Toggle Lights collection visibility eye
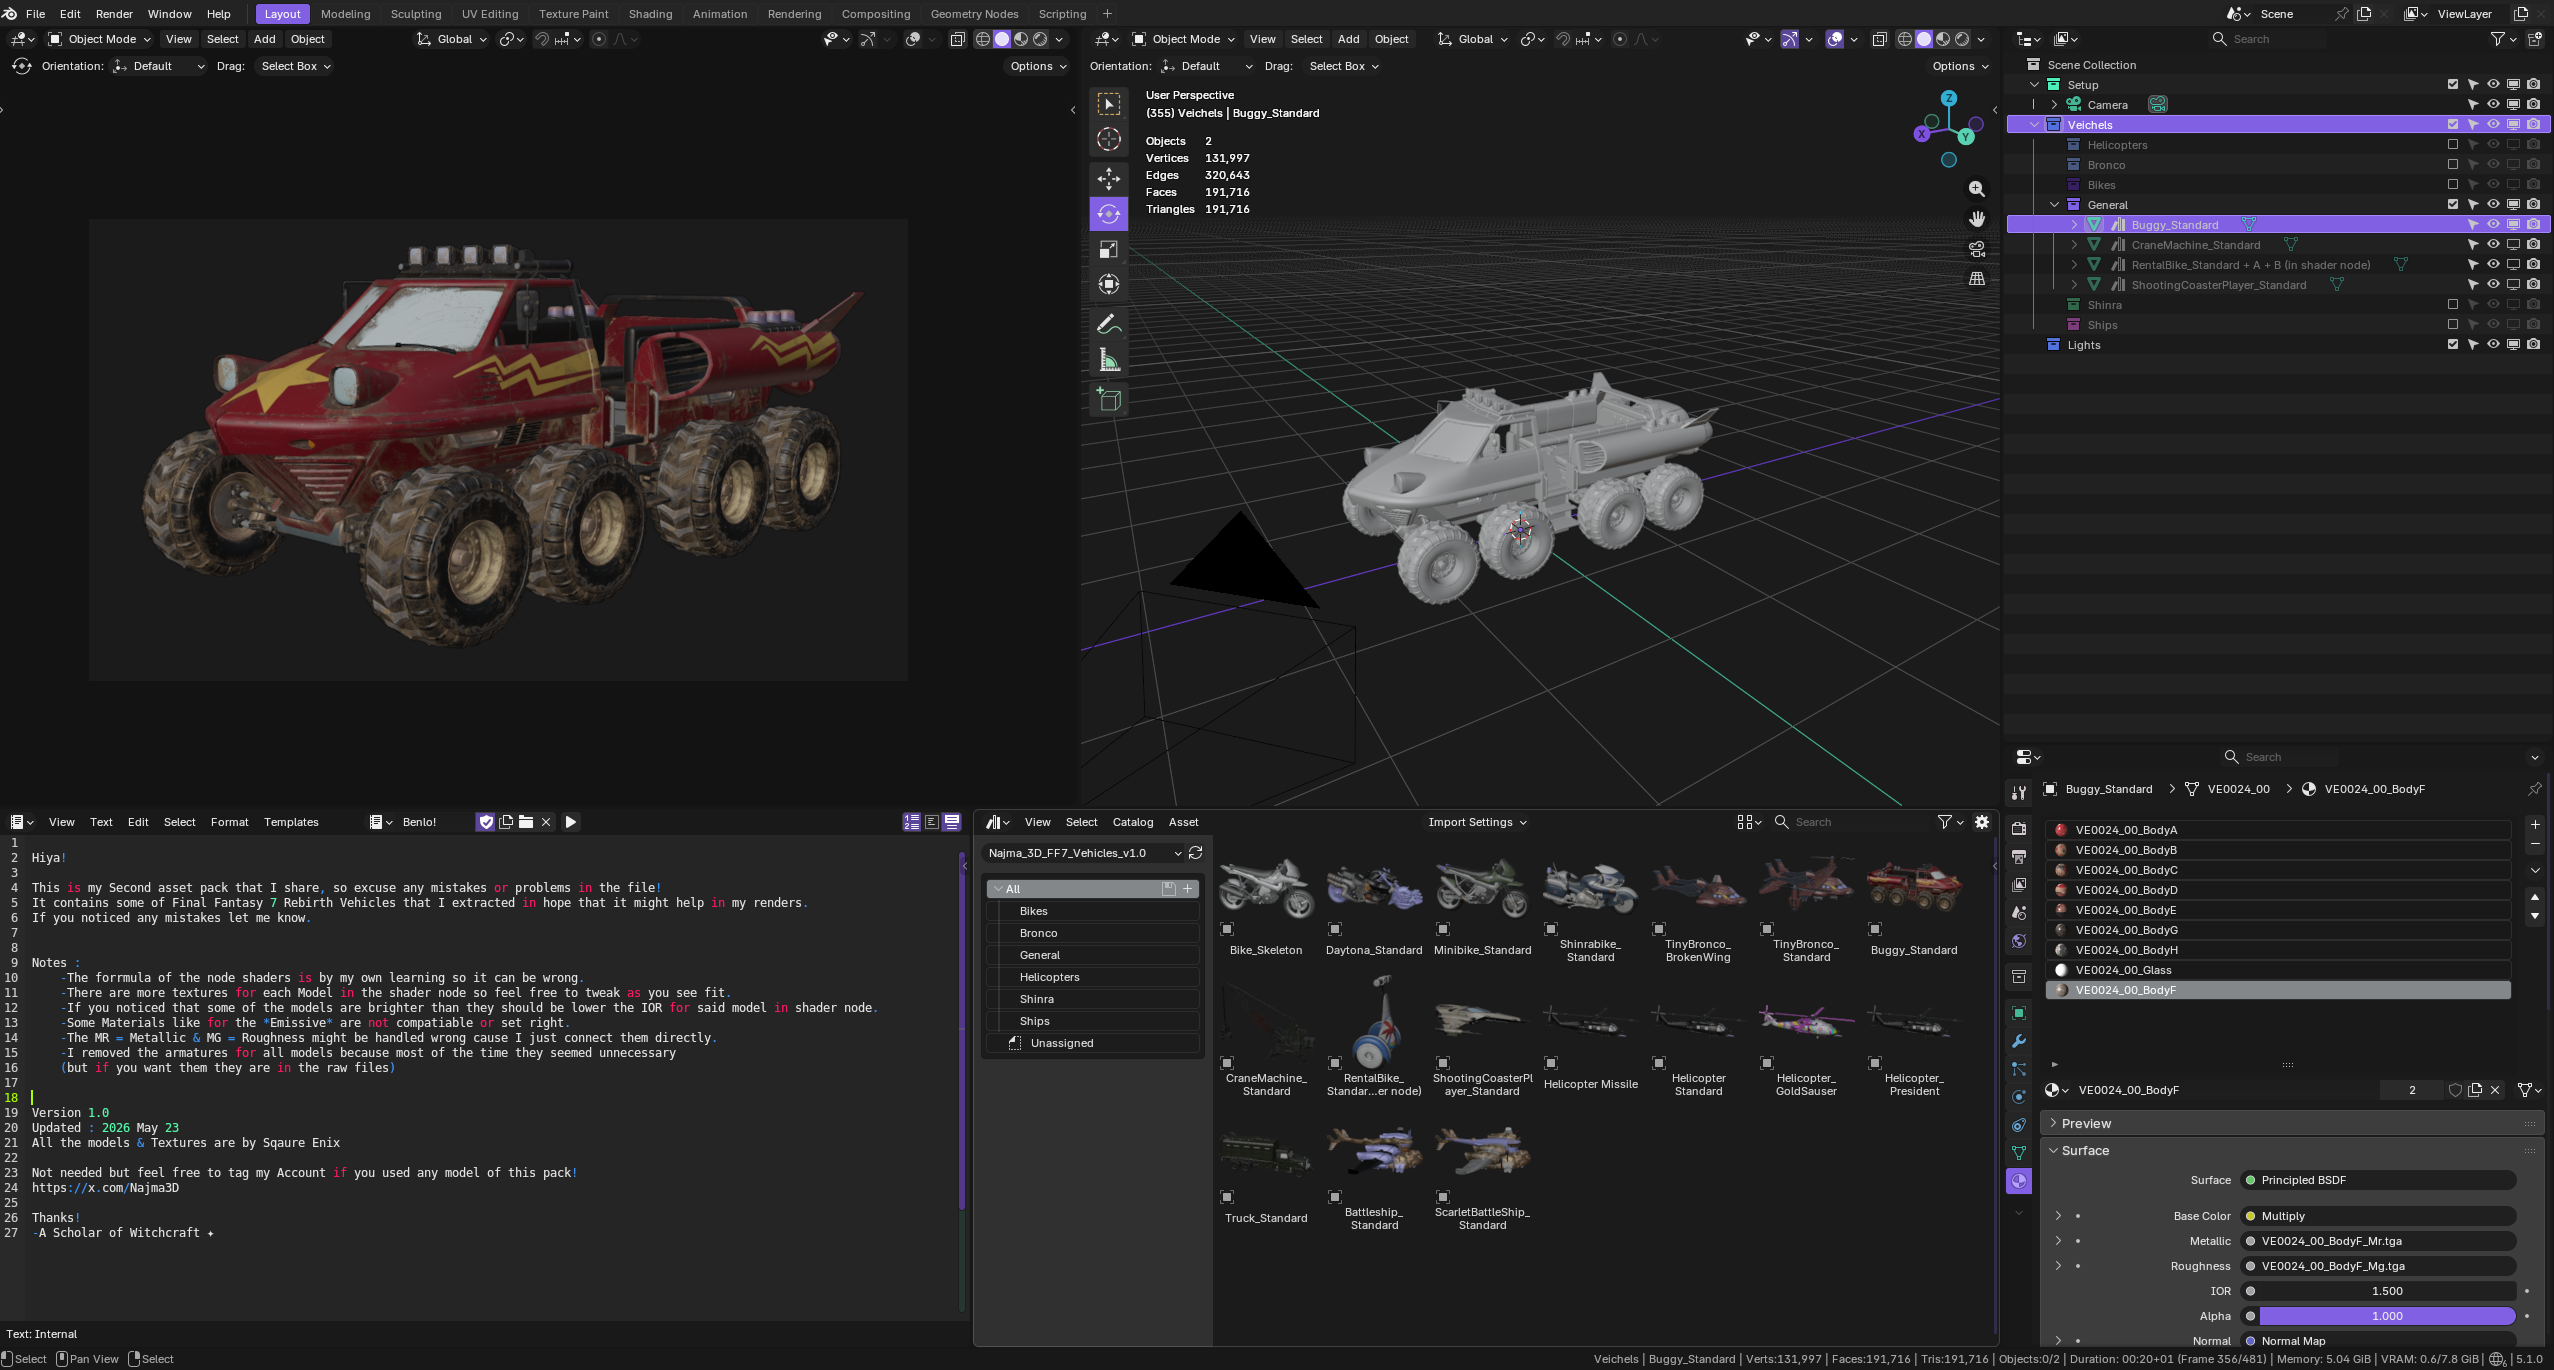The image size is (2554, 1370). click(x=2493, y=345)
